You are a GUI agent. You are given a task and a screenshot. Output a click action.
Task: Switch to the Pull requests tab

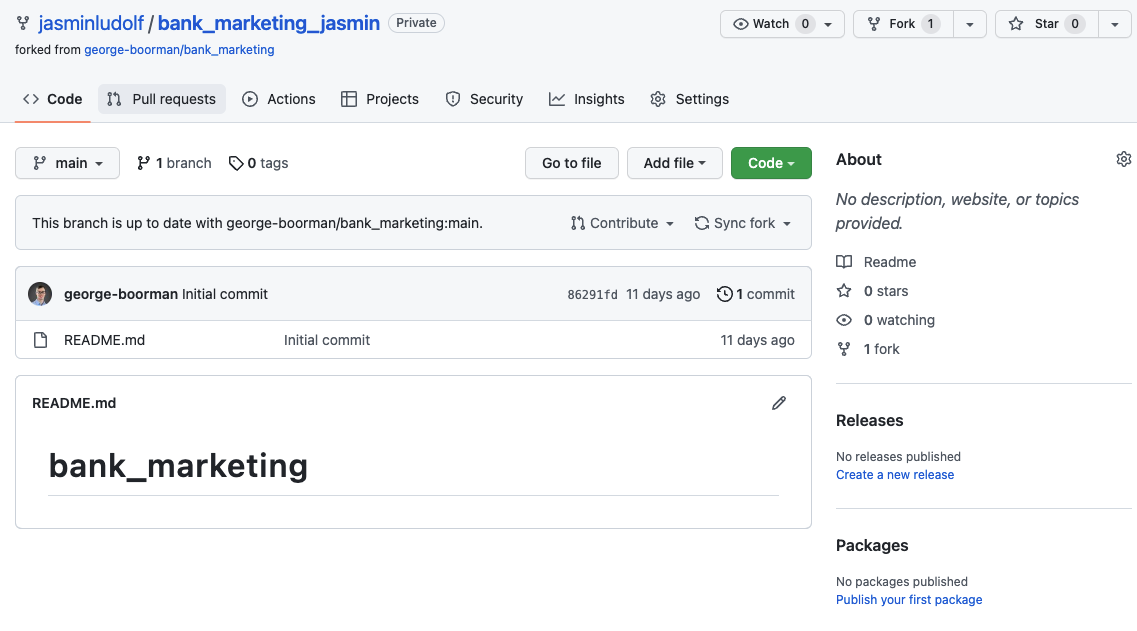(162, 99)
